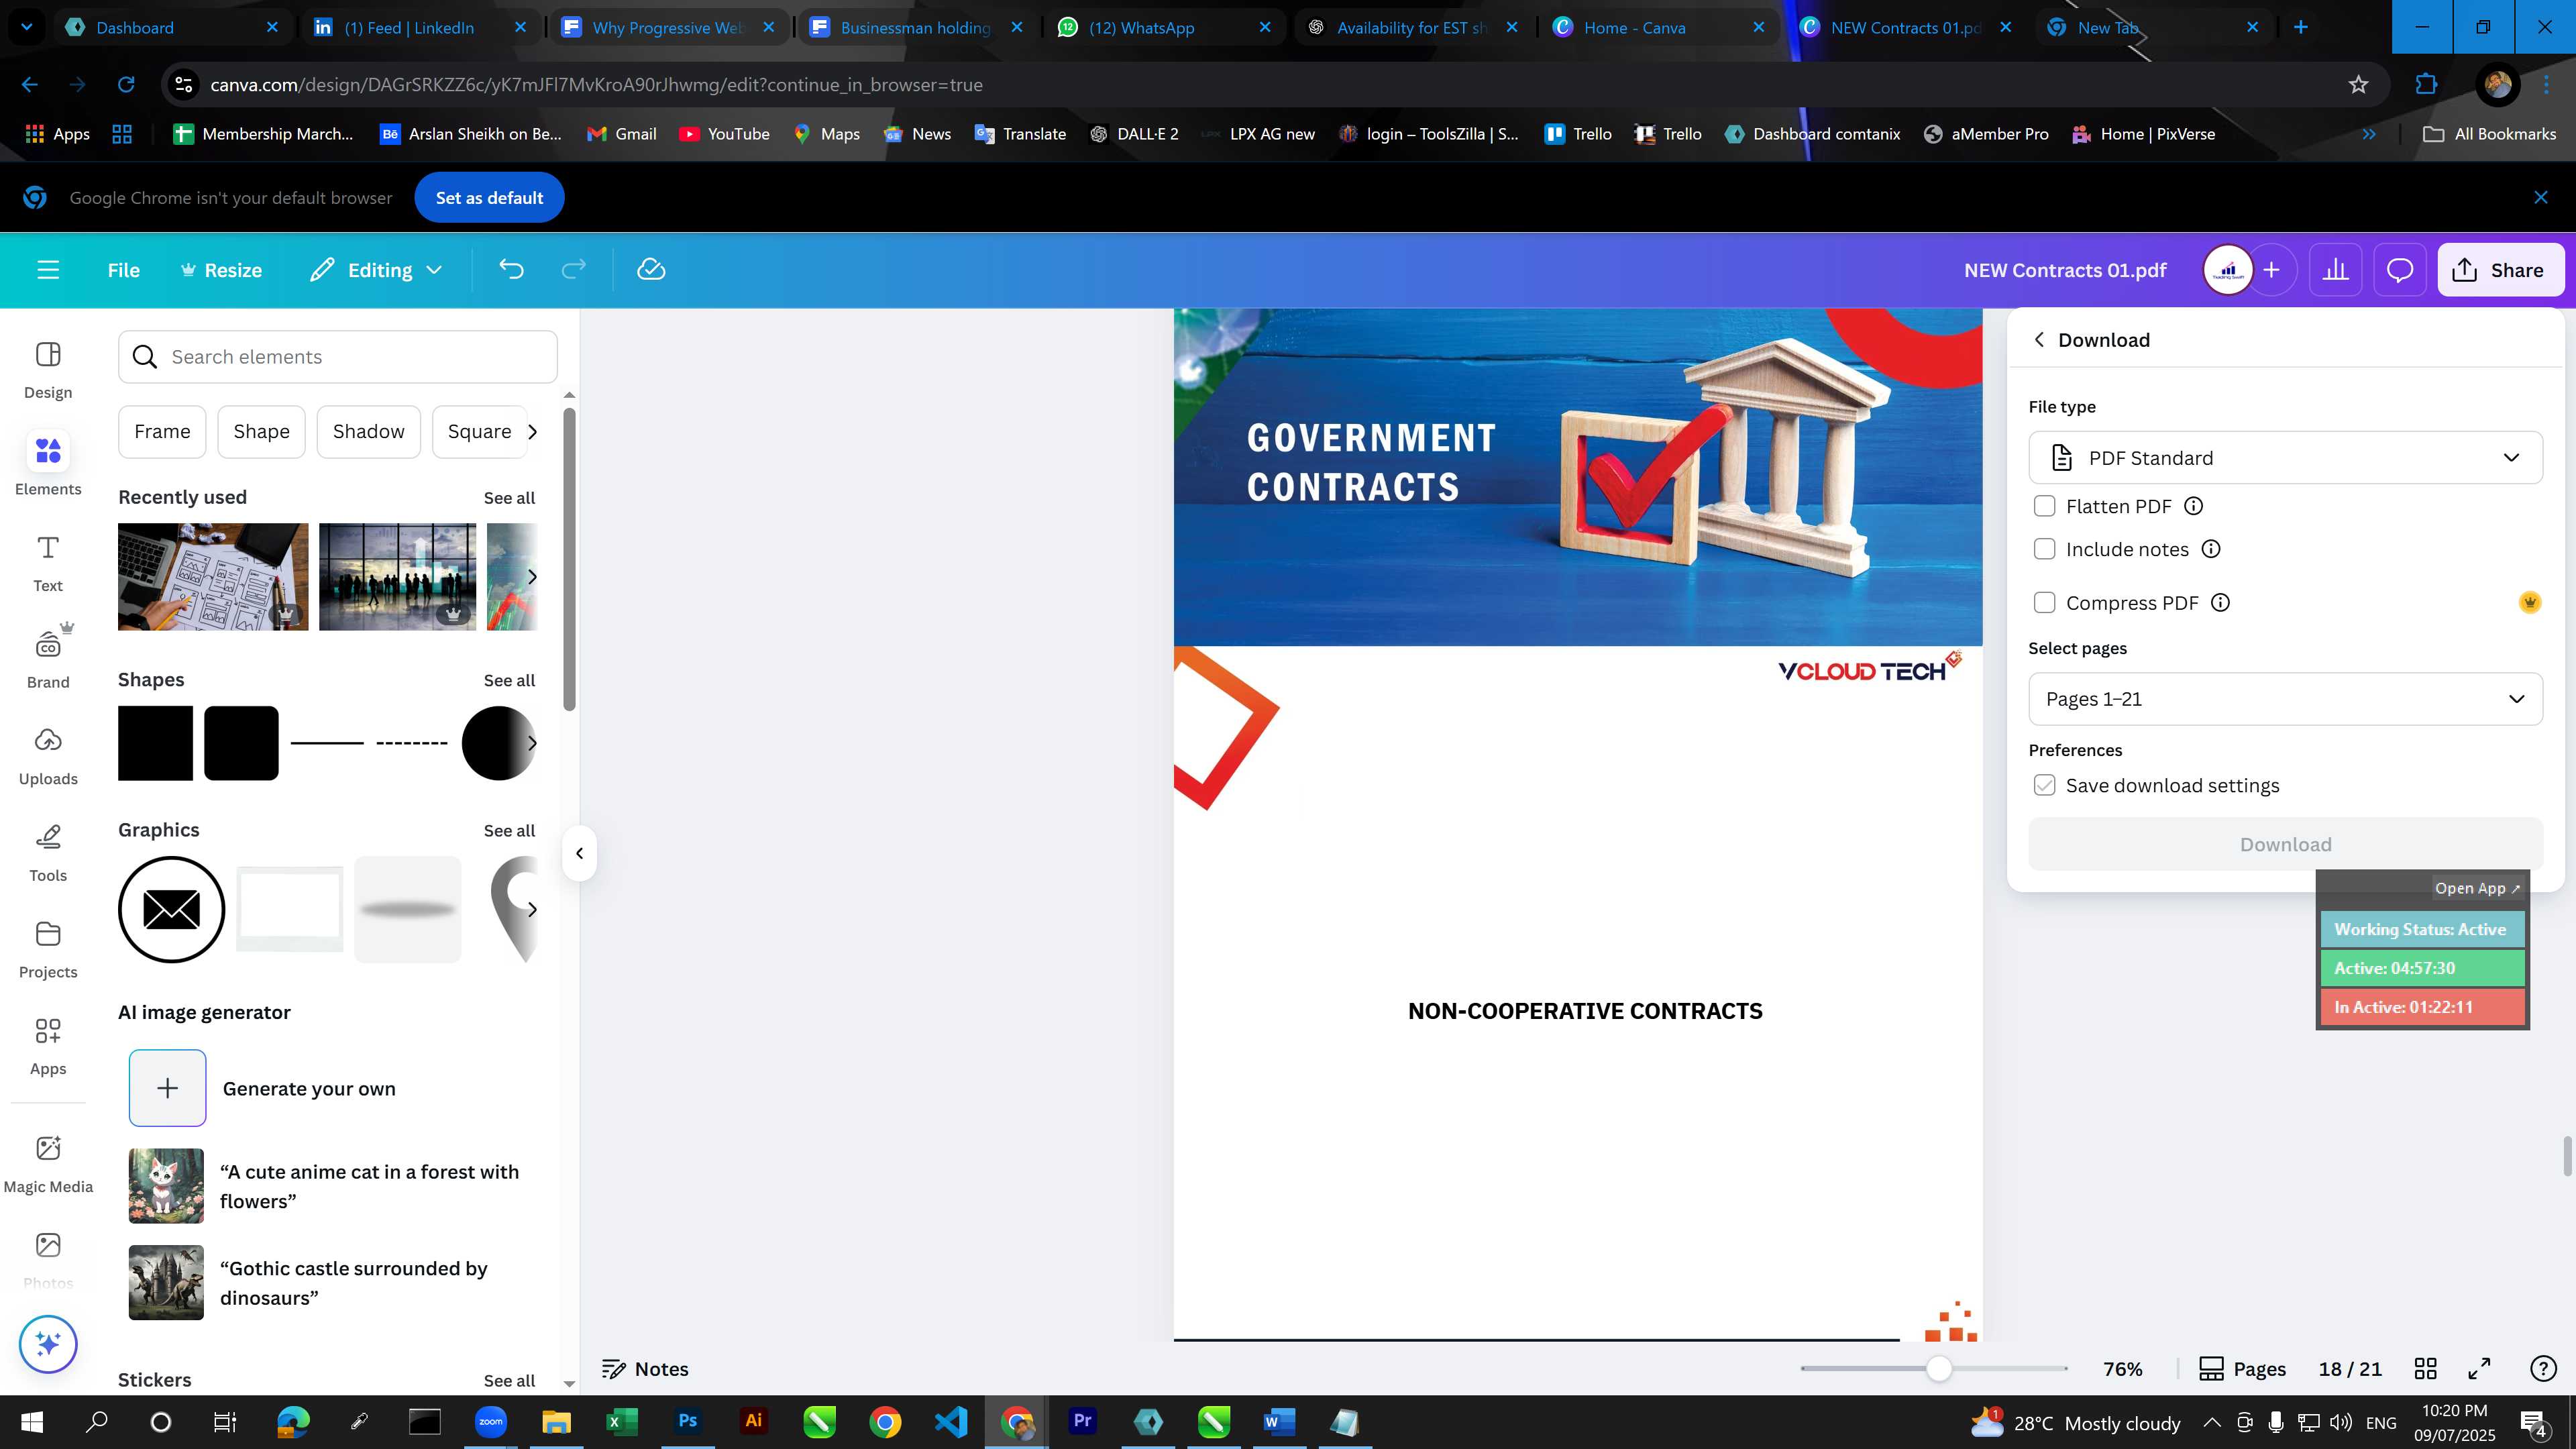The width and height of the screenshot is (2576, 1449).
Task: Open the Resize menu
Action: pyautogui.click(x=221, y=270)
